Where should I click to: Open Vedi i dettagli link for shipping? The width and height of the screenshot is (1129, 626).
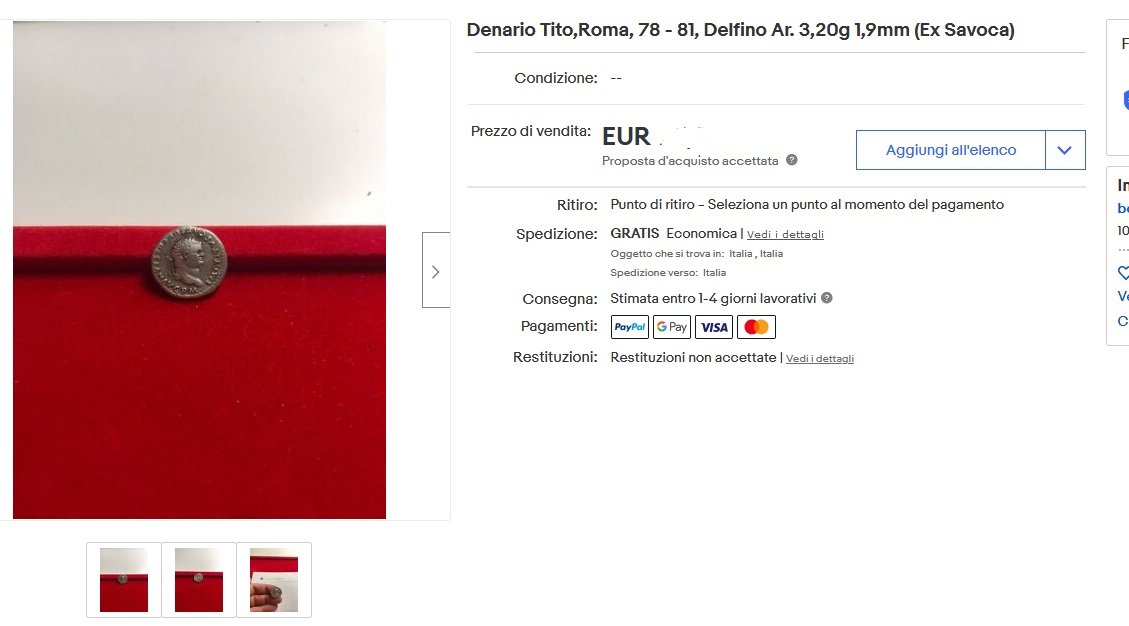click(785, 234)
